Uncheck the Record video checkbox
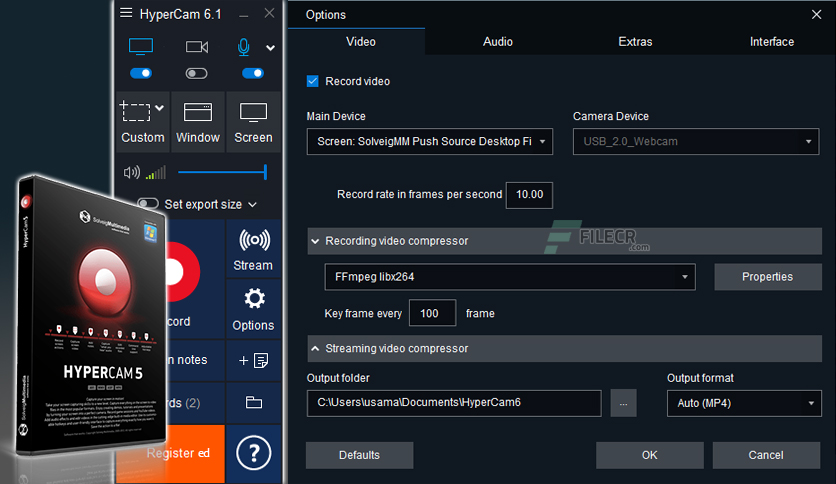The image size is (836, 484). [x=312, y=81]
